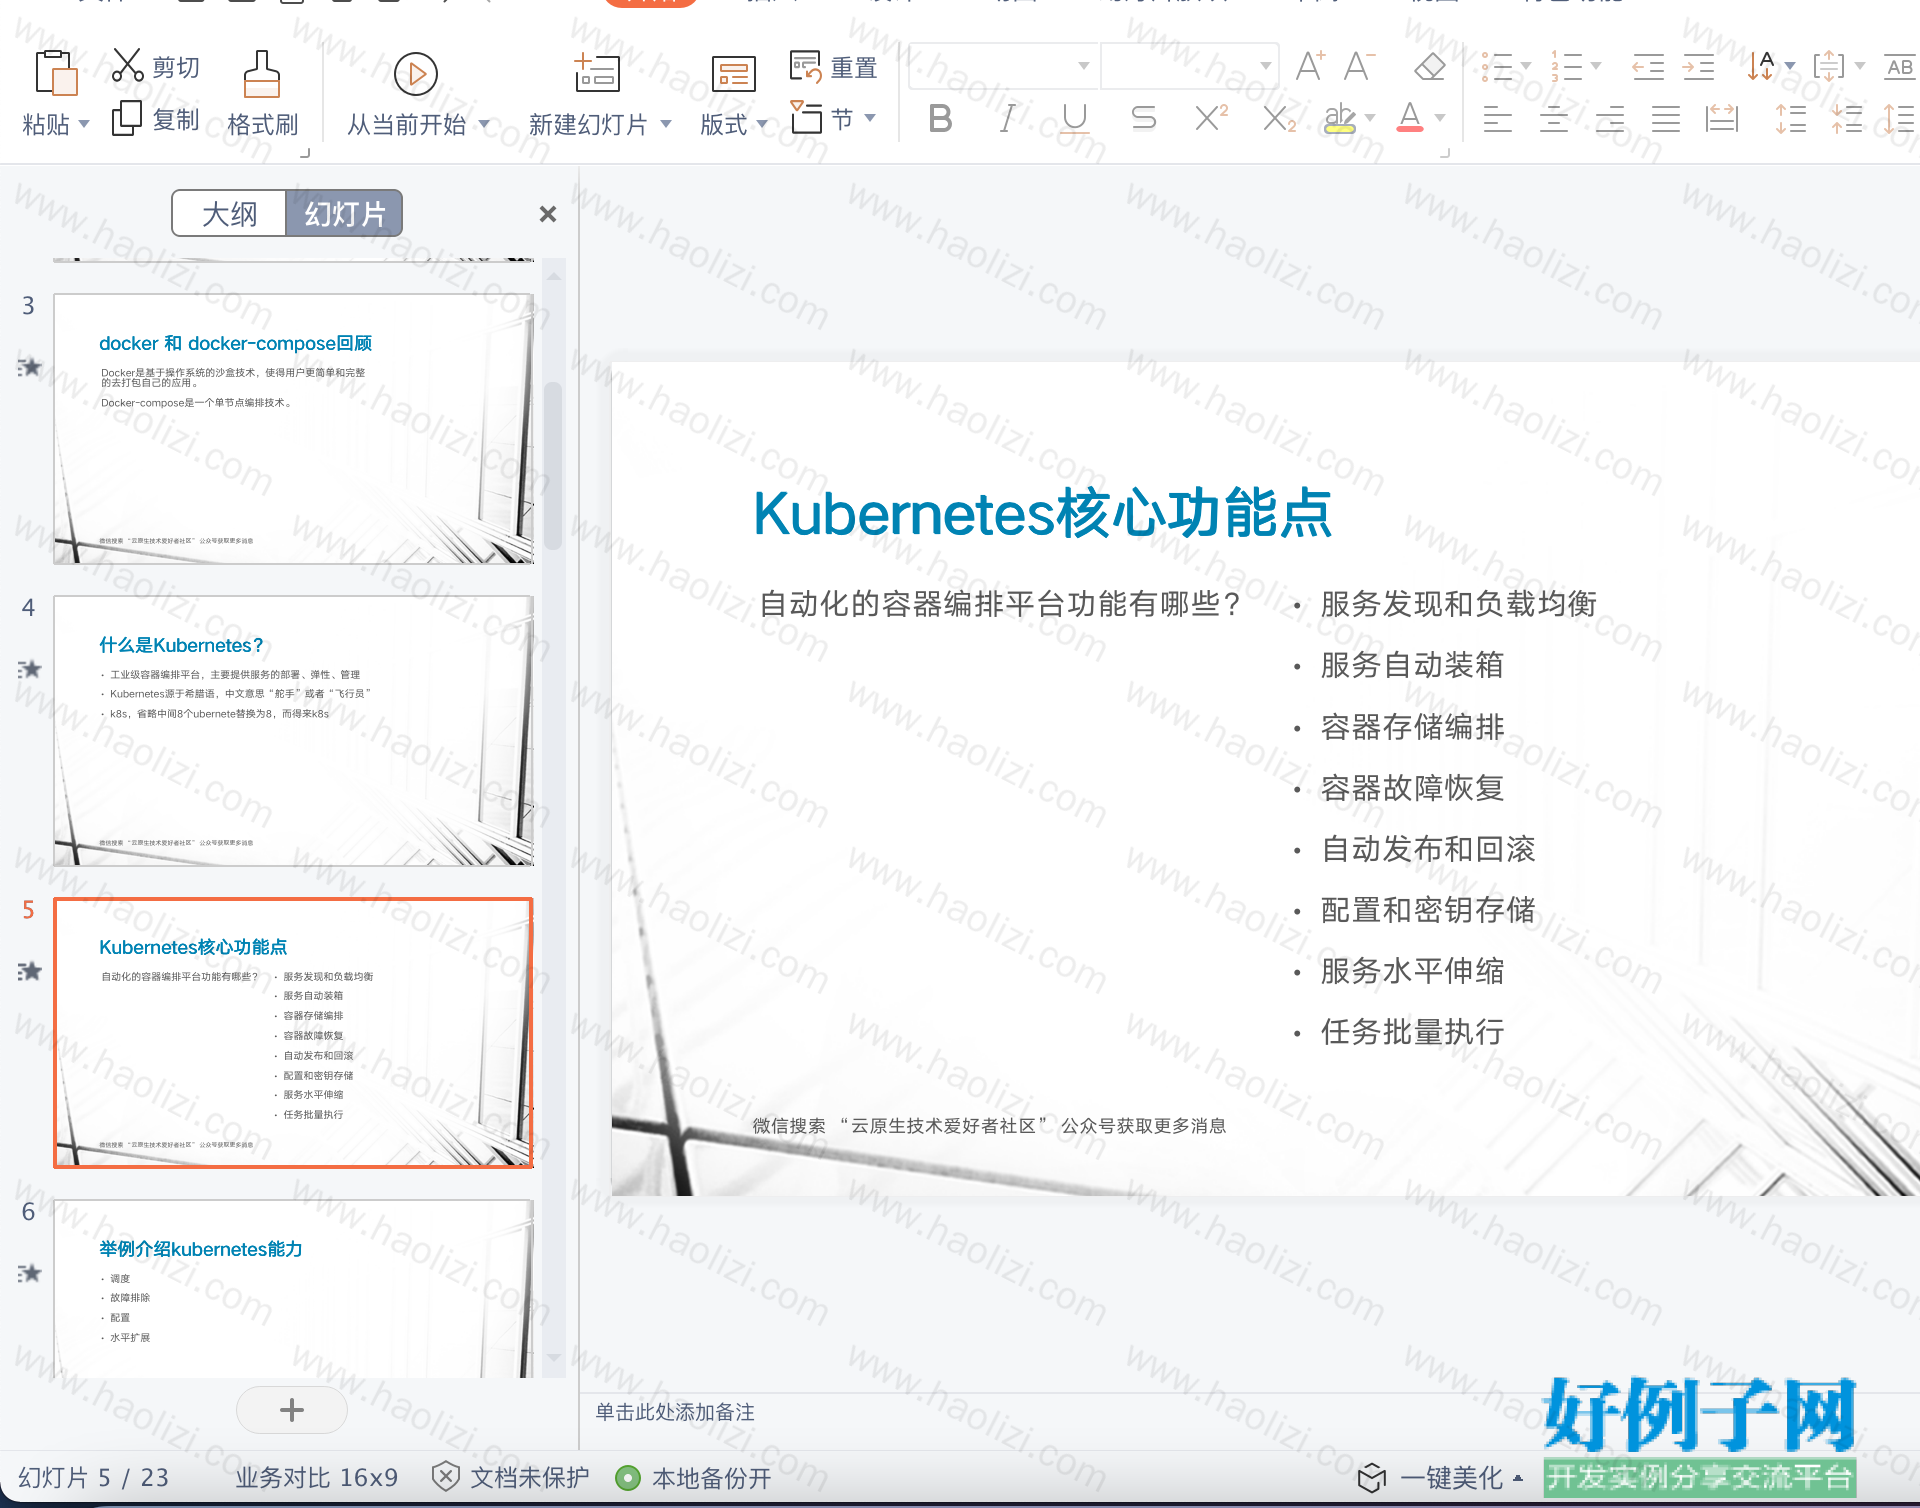Click theme name 业务对比 16x9
Screen dimensions: 1920x1508
[316, 1478]
